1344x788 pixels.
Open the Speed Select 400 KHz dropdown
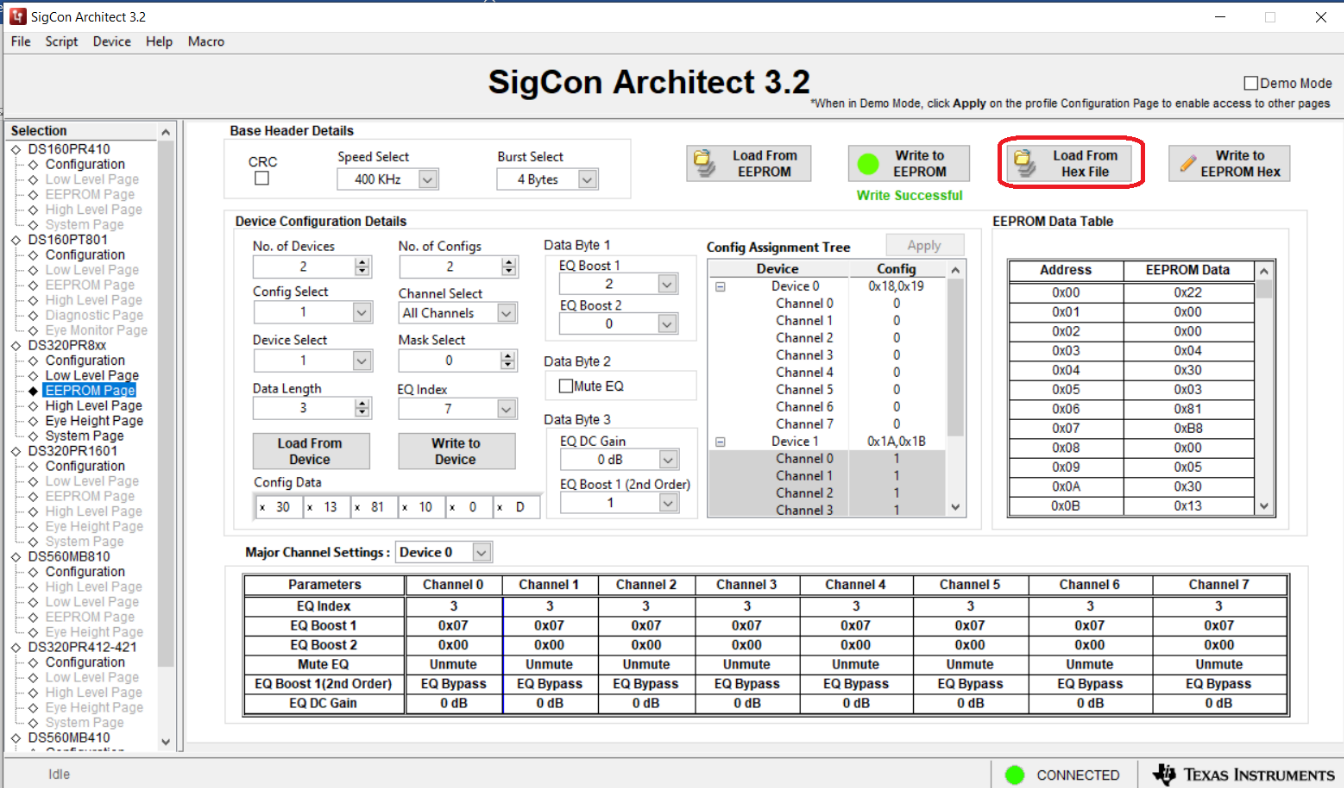point(428,180)
